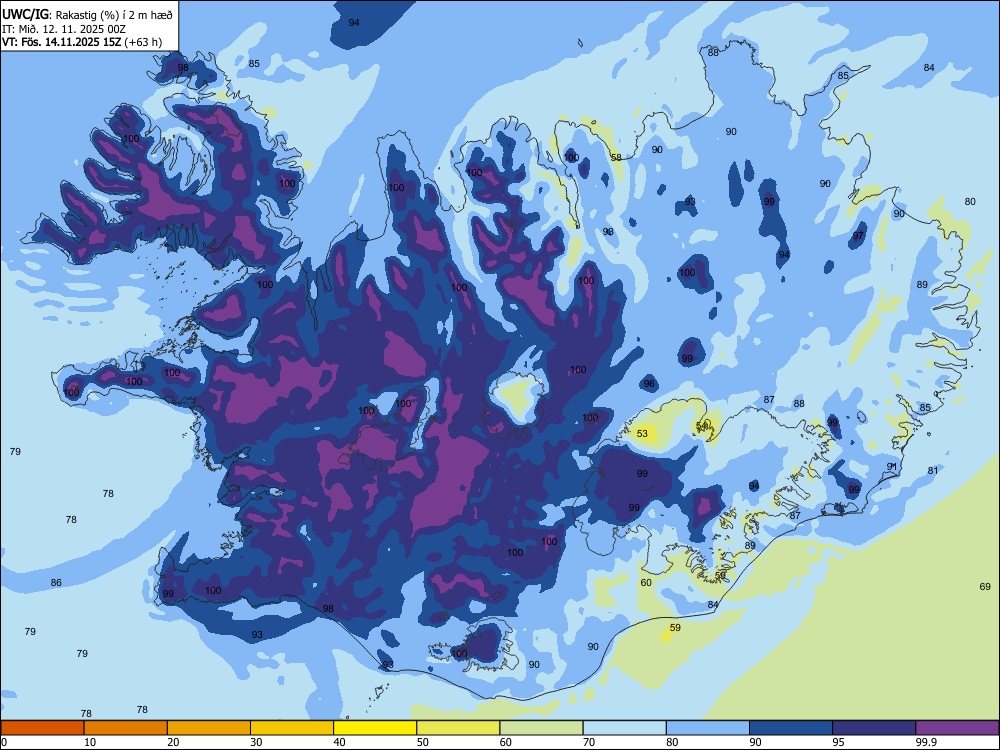Click the '95' legend tick label
The height and width of the screenshot is (750, 1000).
pyautogui.click(x=839, y=742)
